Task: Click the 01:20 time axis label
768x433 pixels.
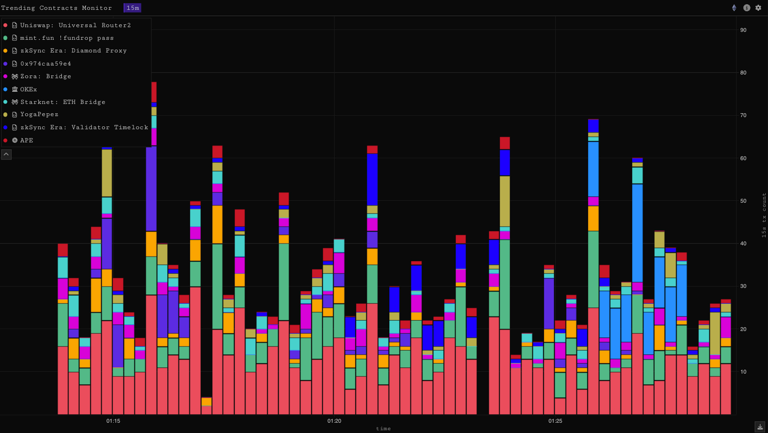Action: [334, 421]
